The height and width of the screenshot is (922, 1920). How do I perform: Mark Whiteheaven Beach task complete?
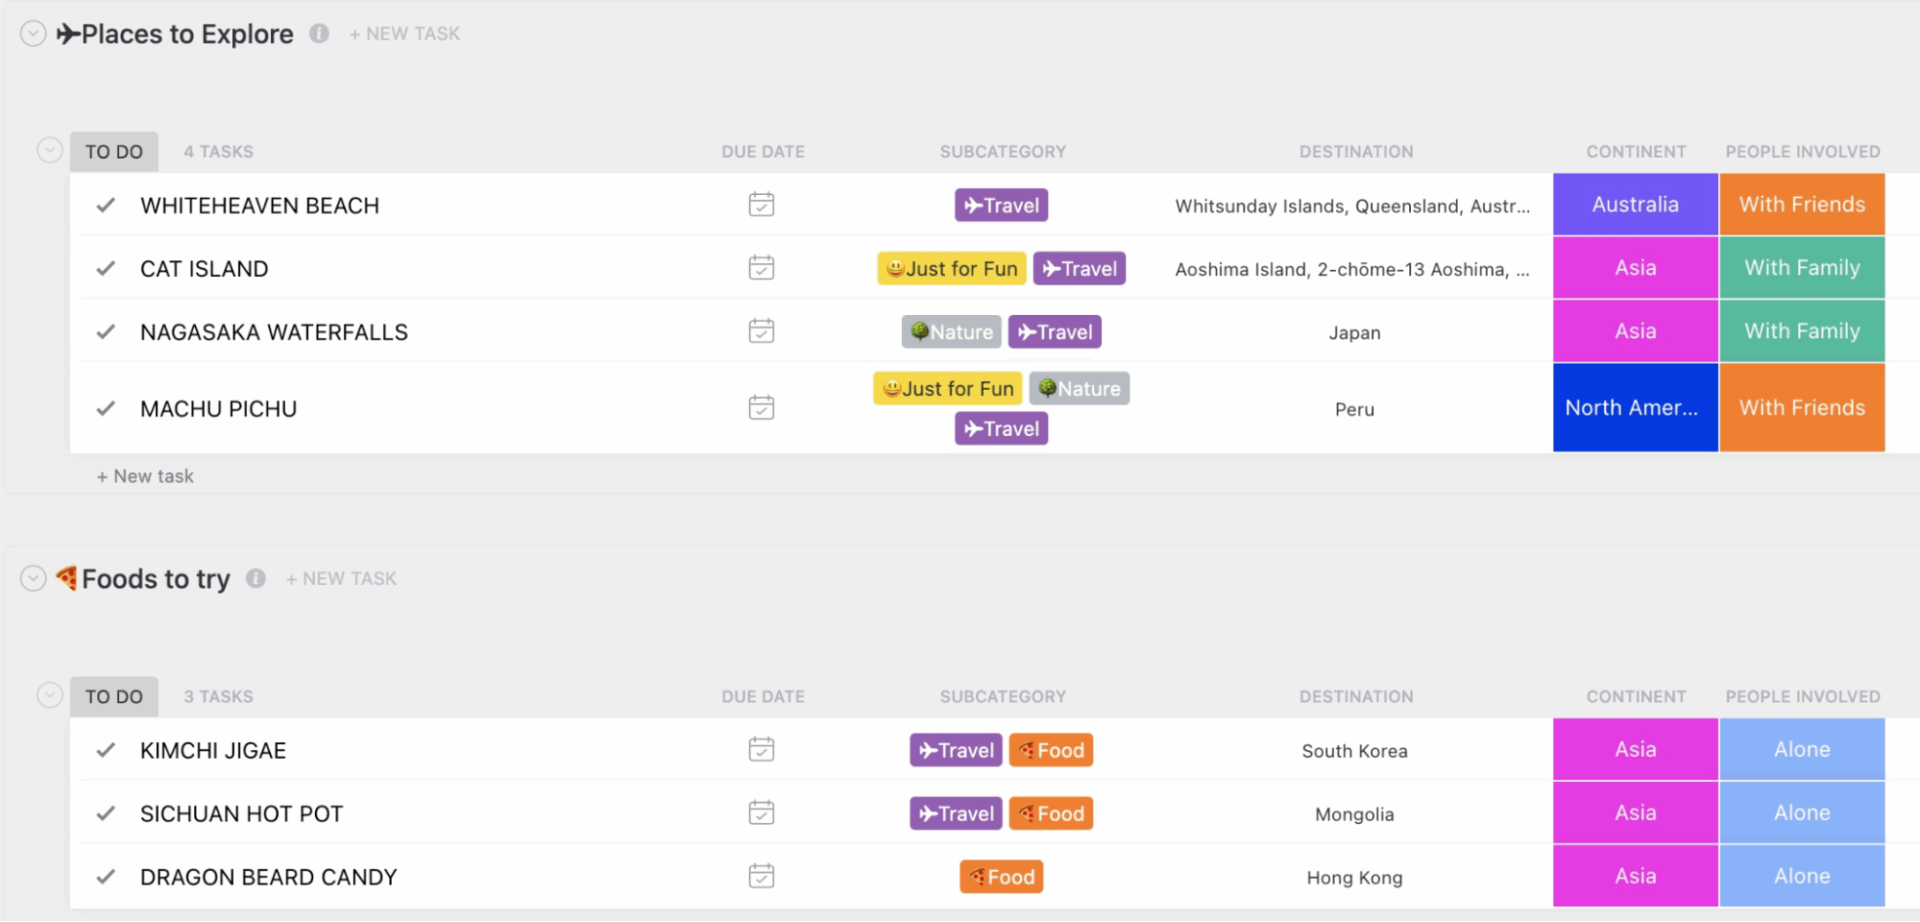point(106,206)
